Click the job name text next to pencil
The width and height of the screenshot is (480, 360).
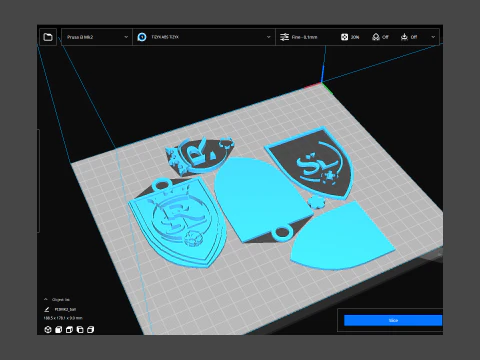click(x=65, y=309)
